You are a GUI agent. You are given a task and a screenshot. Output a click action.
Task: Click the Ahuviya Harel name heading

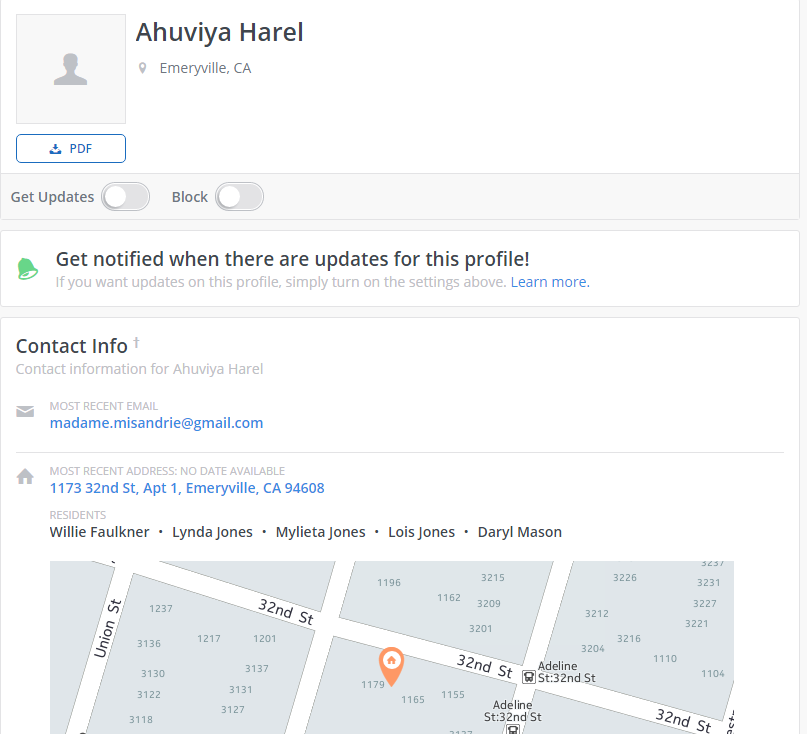click(x=220, y=32)
